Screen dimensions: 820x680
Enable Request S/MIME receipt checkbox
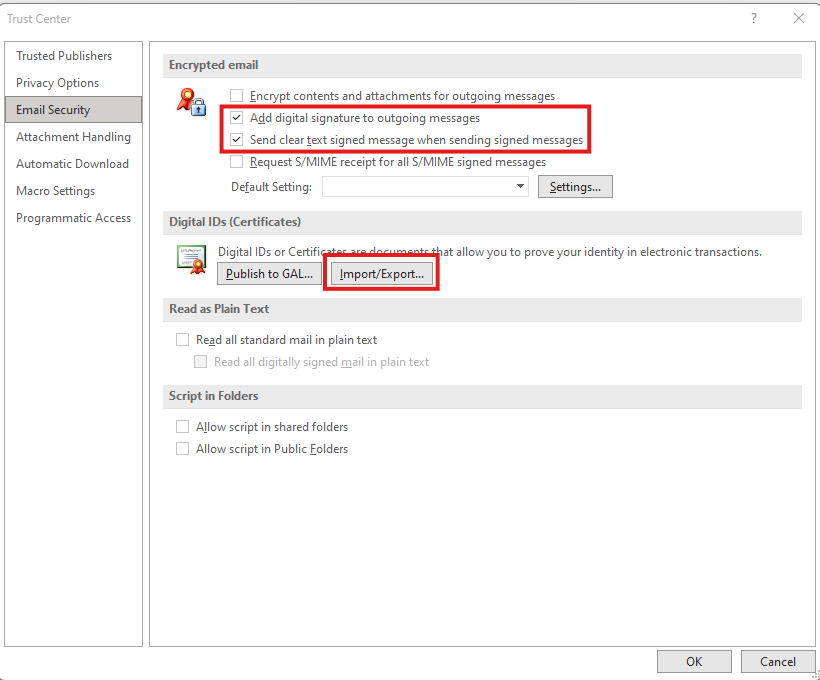coord(237,162)
